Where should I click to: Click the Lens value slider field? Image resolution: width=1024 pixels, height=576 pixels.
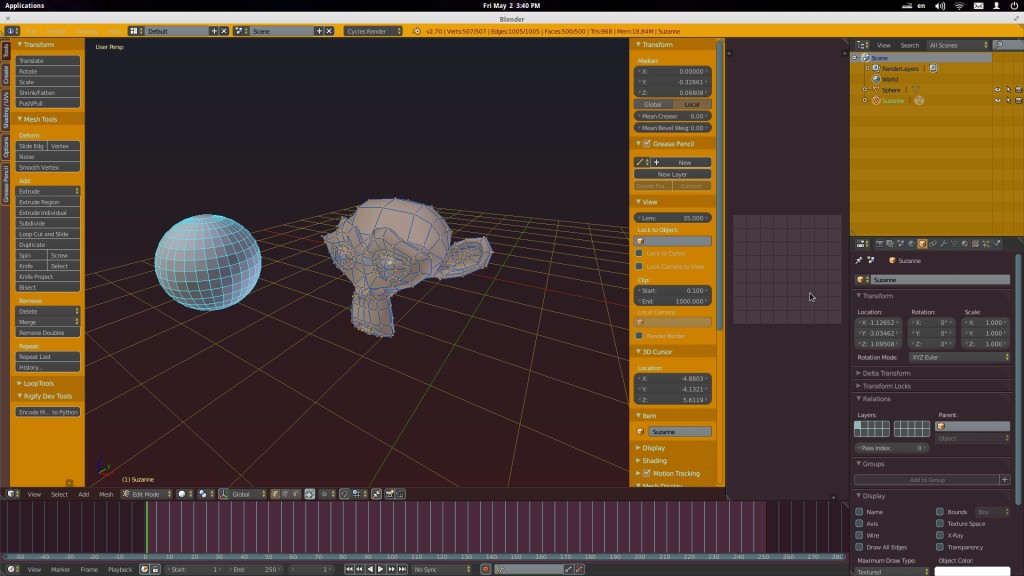[674, 217]
